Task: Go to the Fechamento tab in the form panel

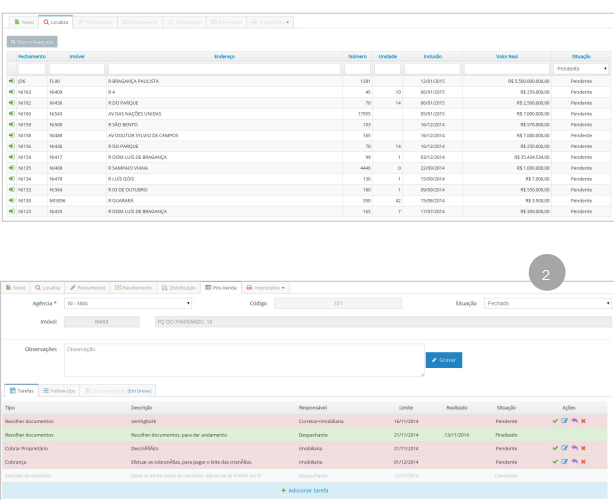Action: tap(87, 288)
